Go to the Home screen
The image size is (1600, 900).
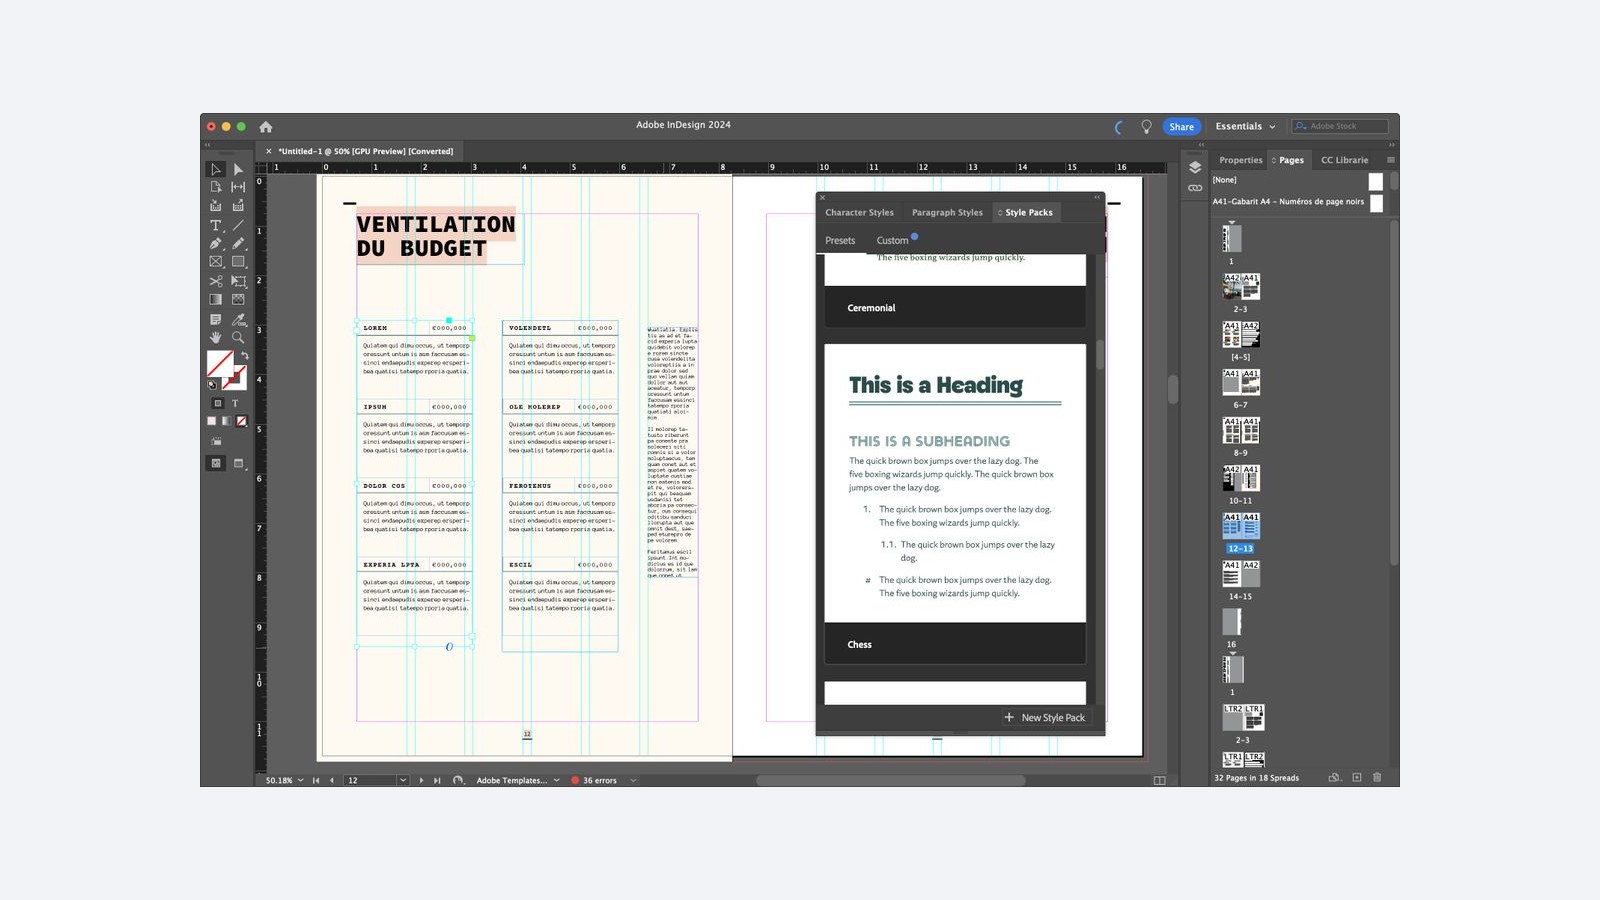(x=266, y=127)
